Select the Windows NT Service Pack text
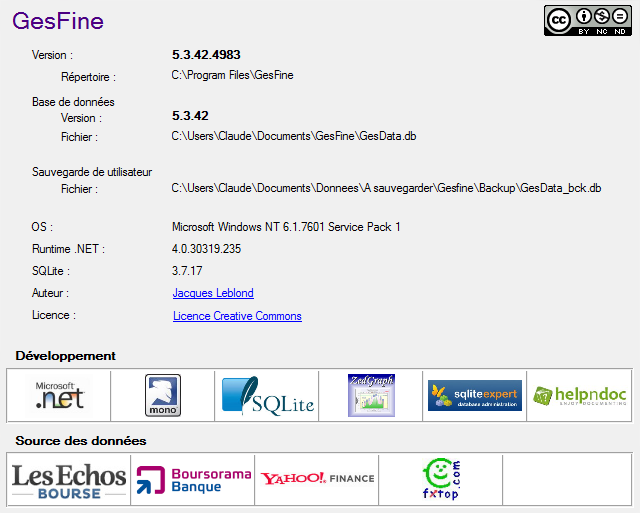Viewport: 640px width, 513px height. coord(286,227)
